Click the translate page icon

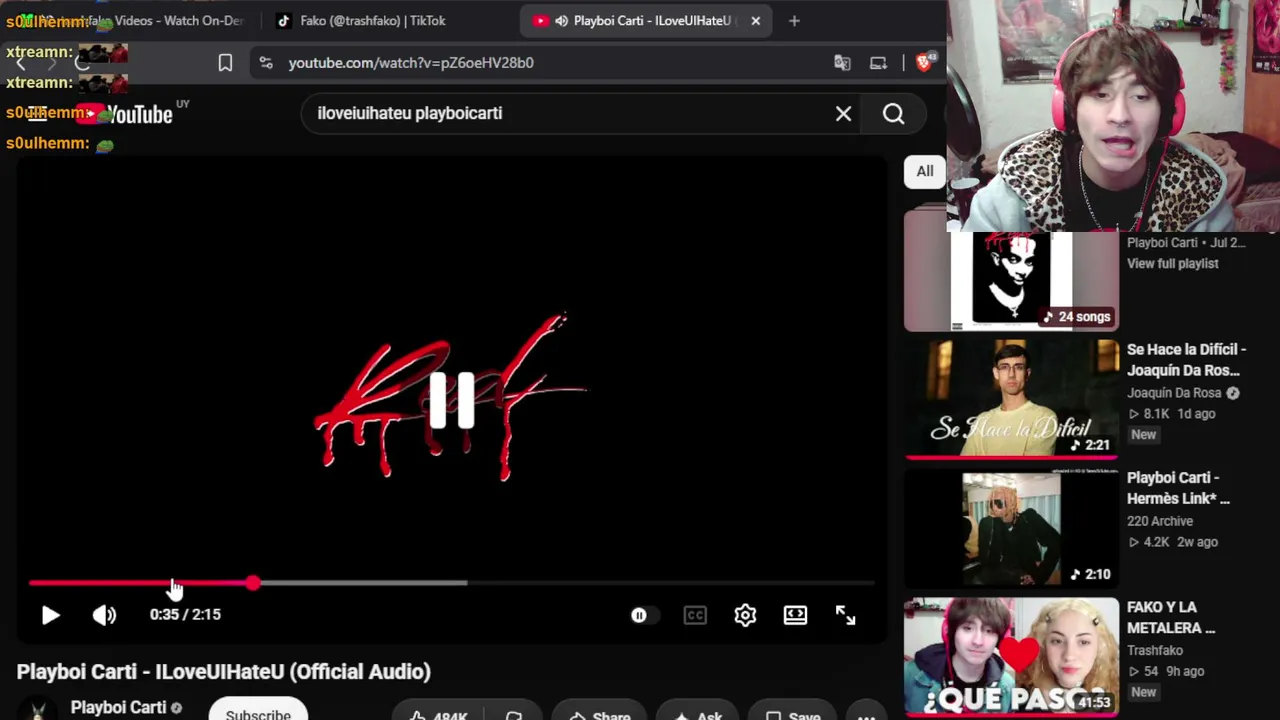point(842,63)
